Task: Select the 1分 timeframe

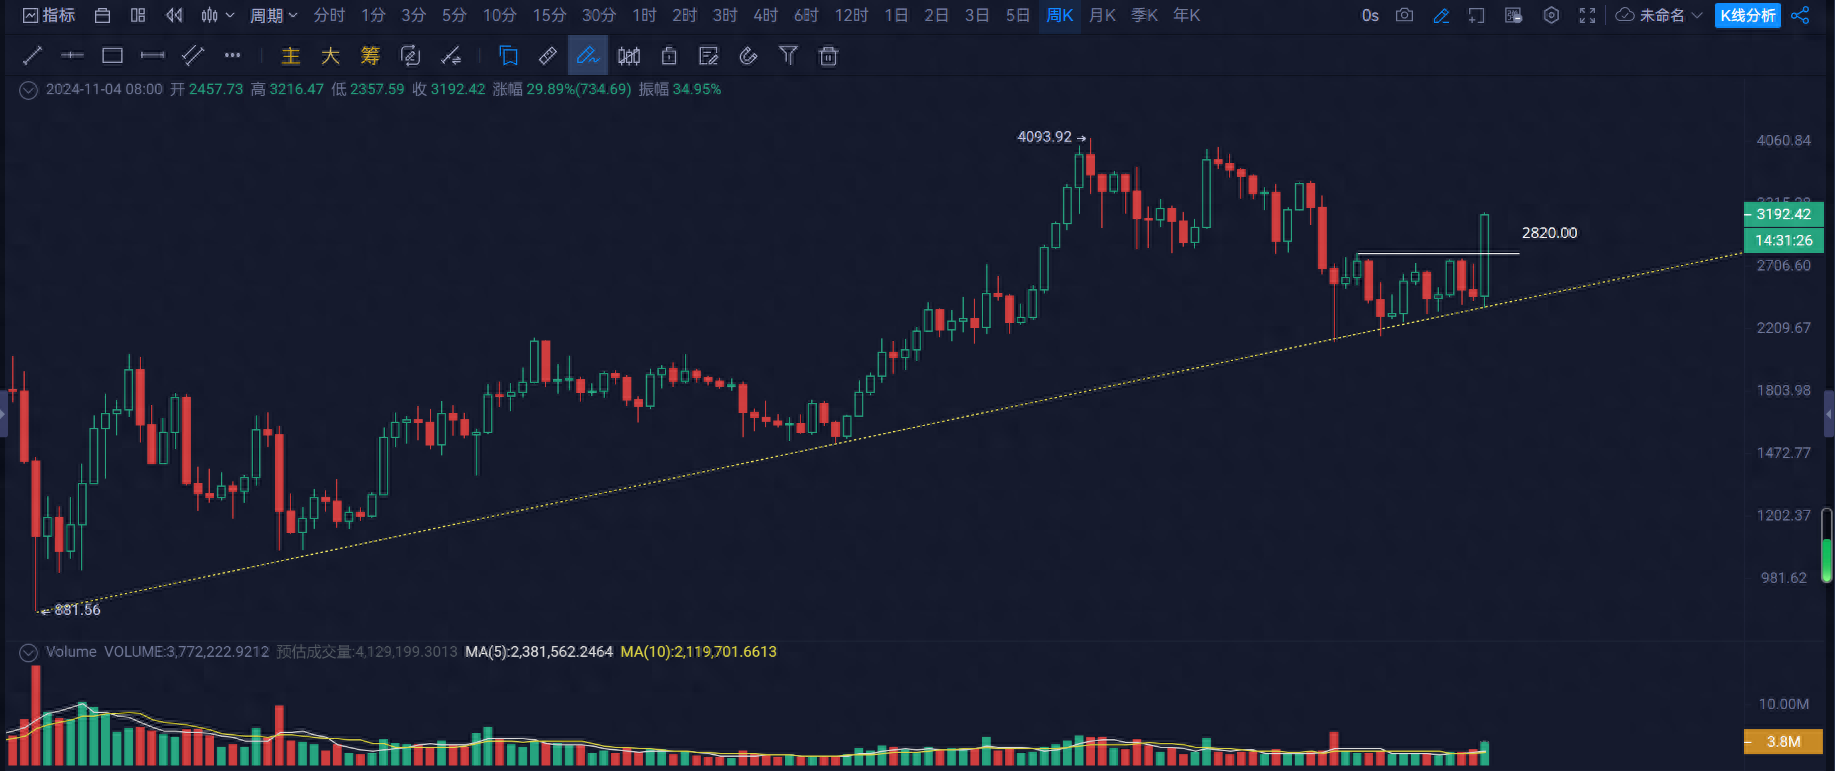Action: coord(373,15)
